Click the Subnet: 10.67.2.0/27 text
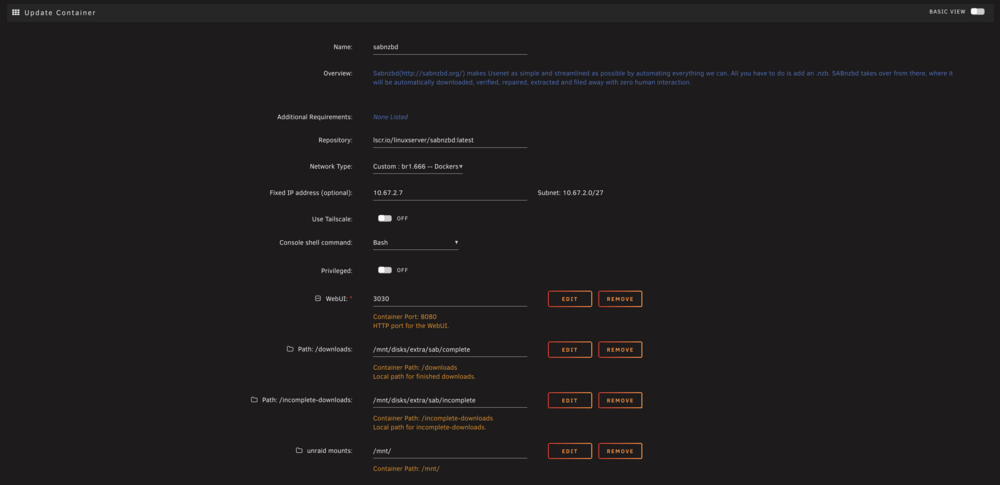Screen dimensions: 1000x485 click(x=570, y=193)
